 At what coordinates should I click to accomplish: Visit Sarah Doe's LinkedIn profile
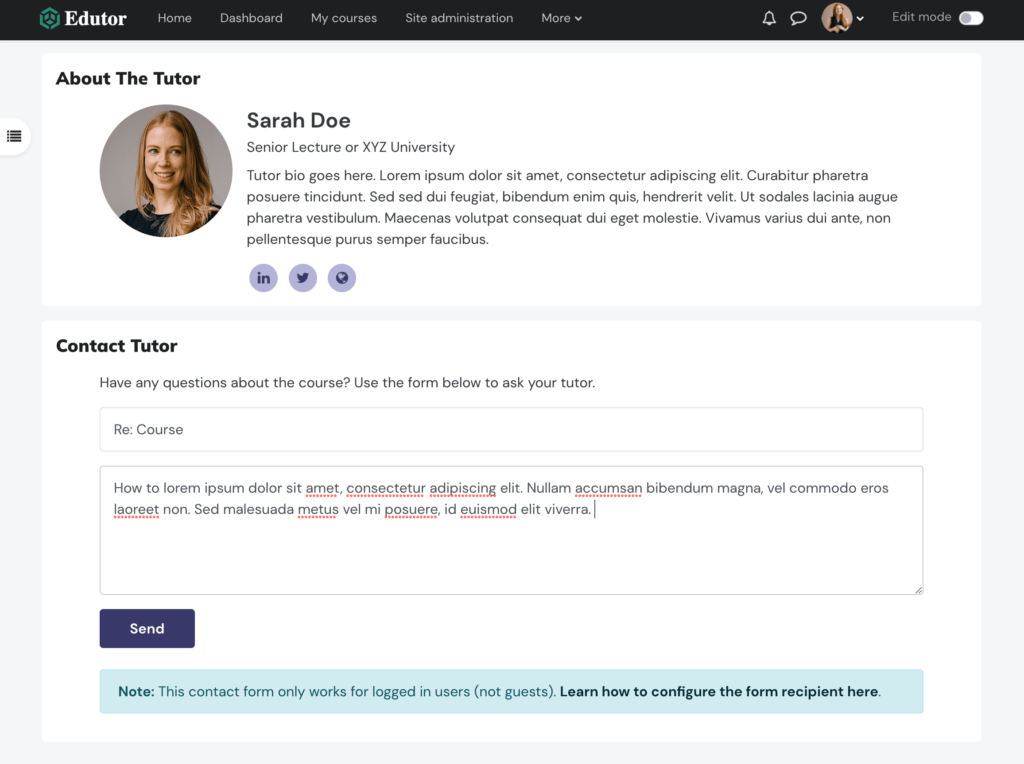point(263,277)
